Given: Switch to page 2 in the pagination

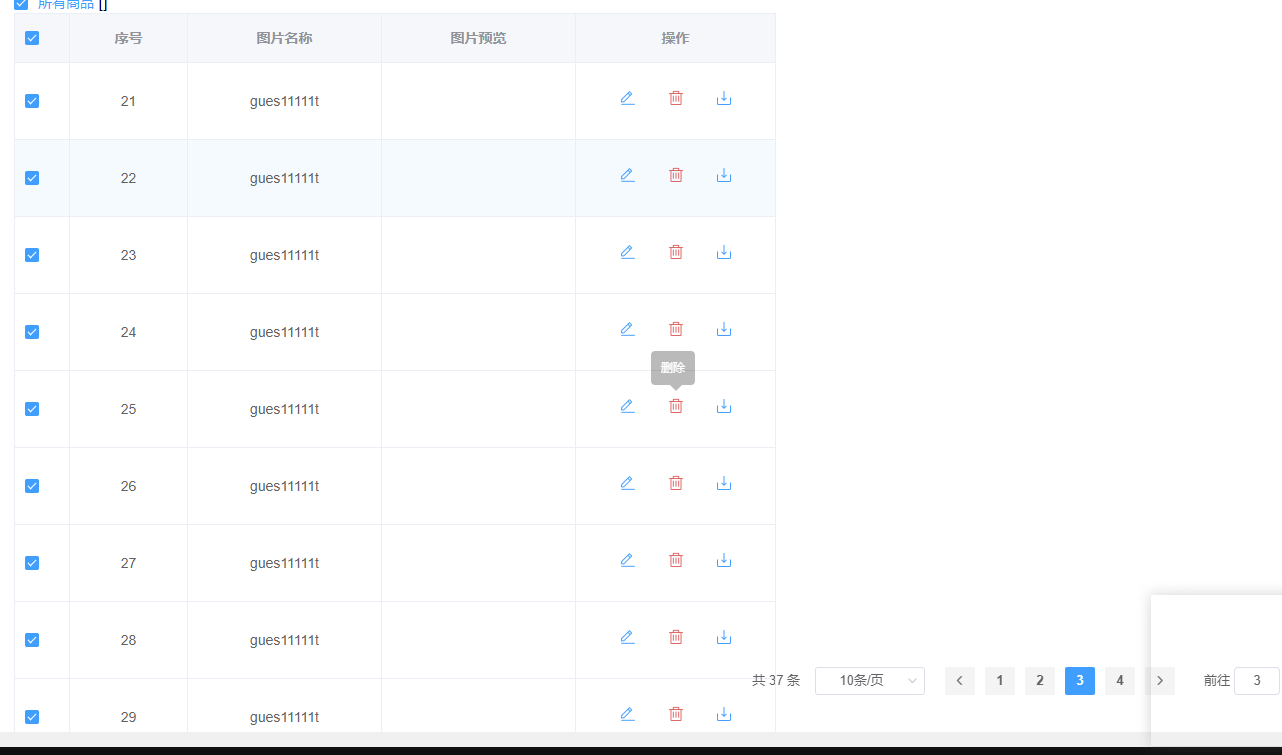Looking at the screenshot, I should pyautogui.click(x=1040, y=681).
